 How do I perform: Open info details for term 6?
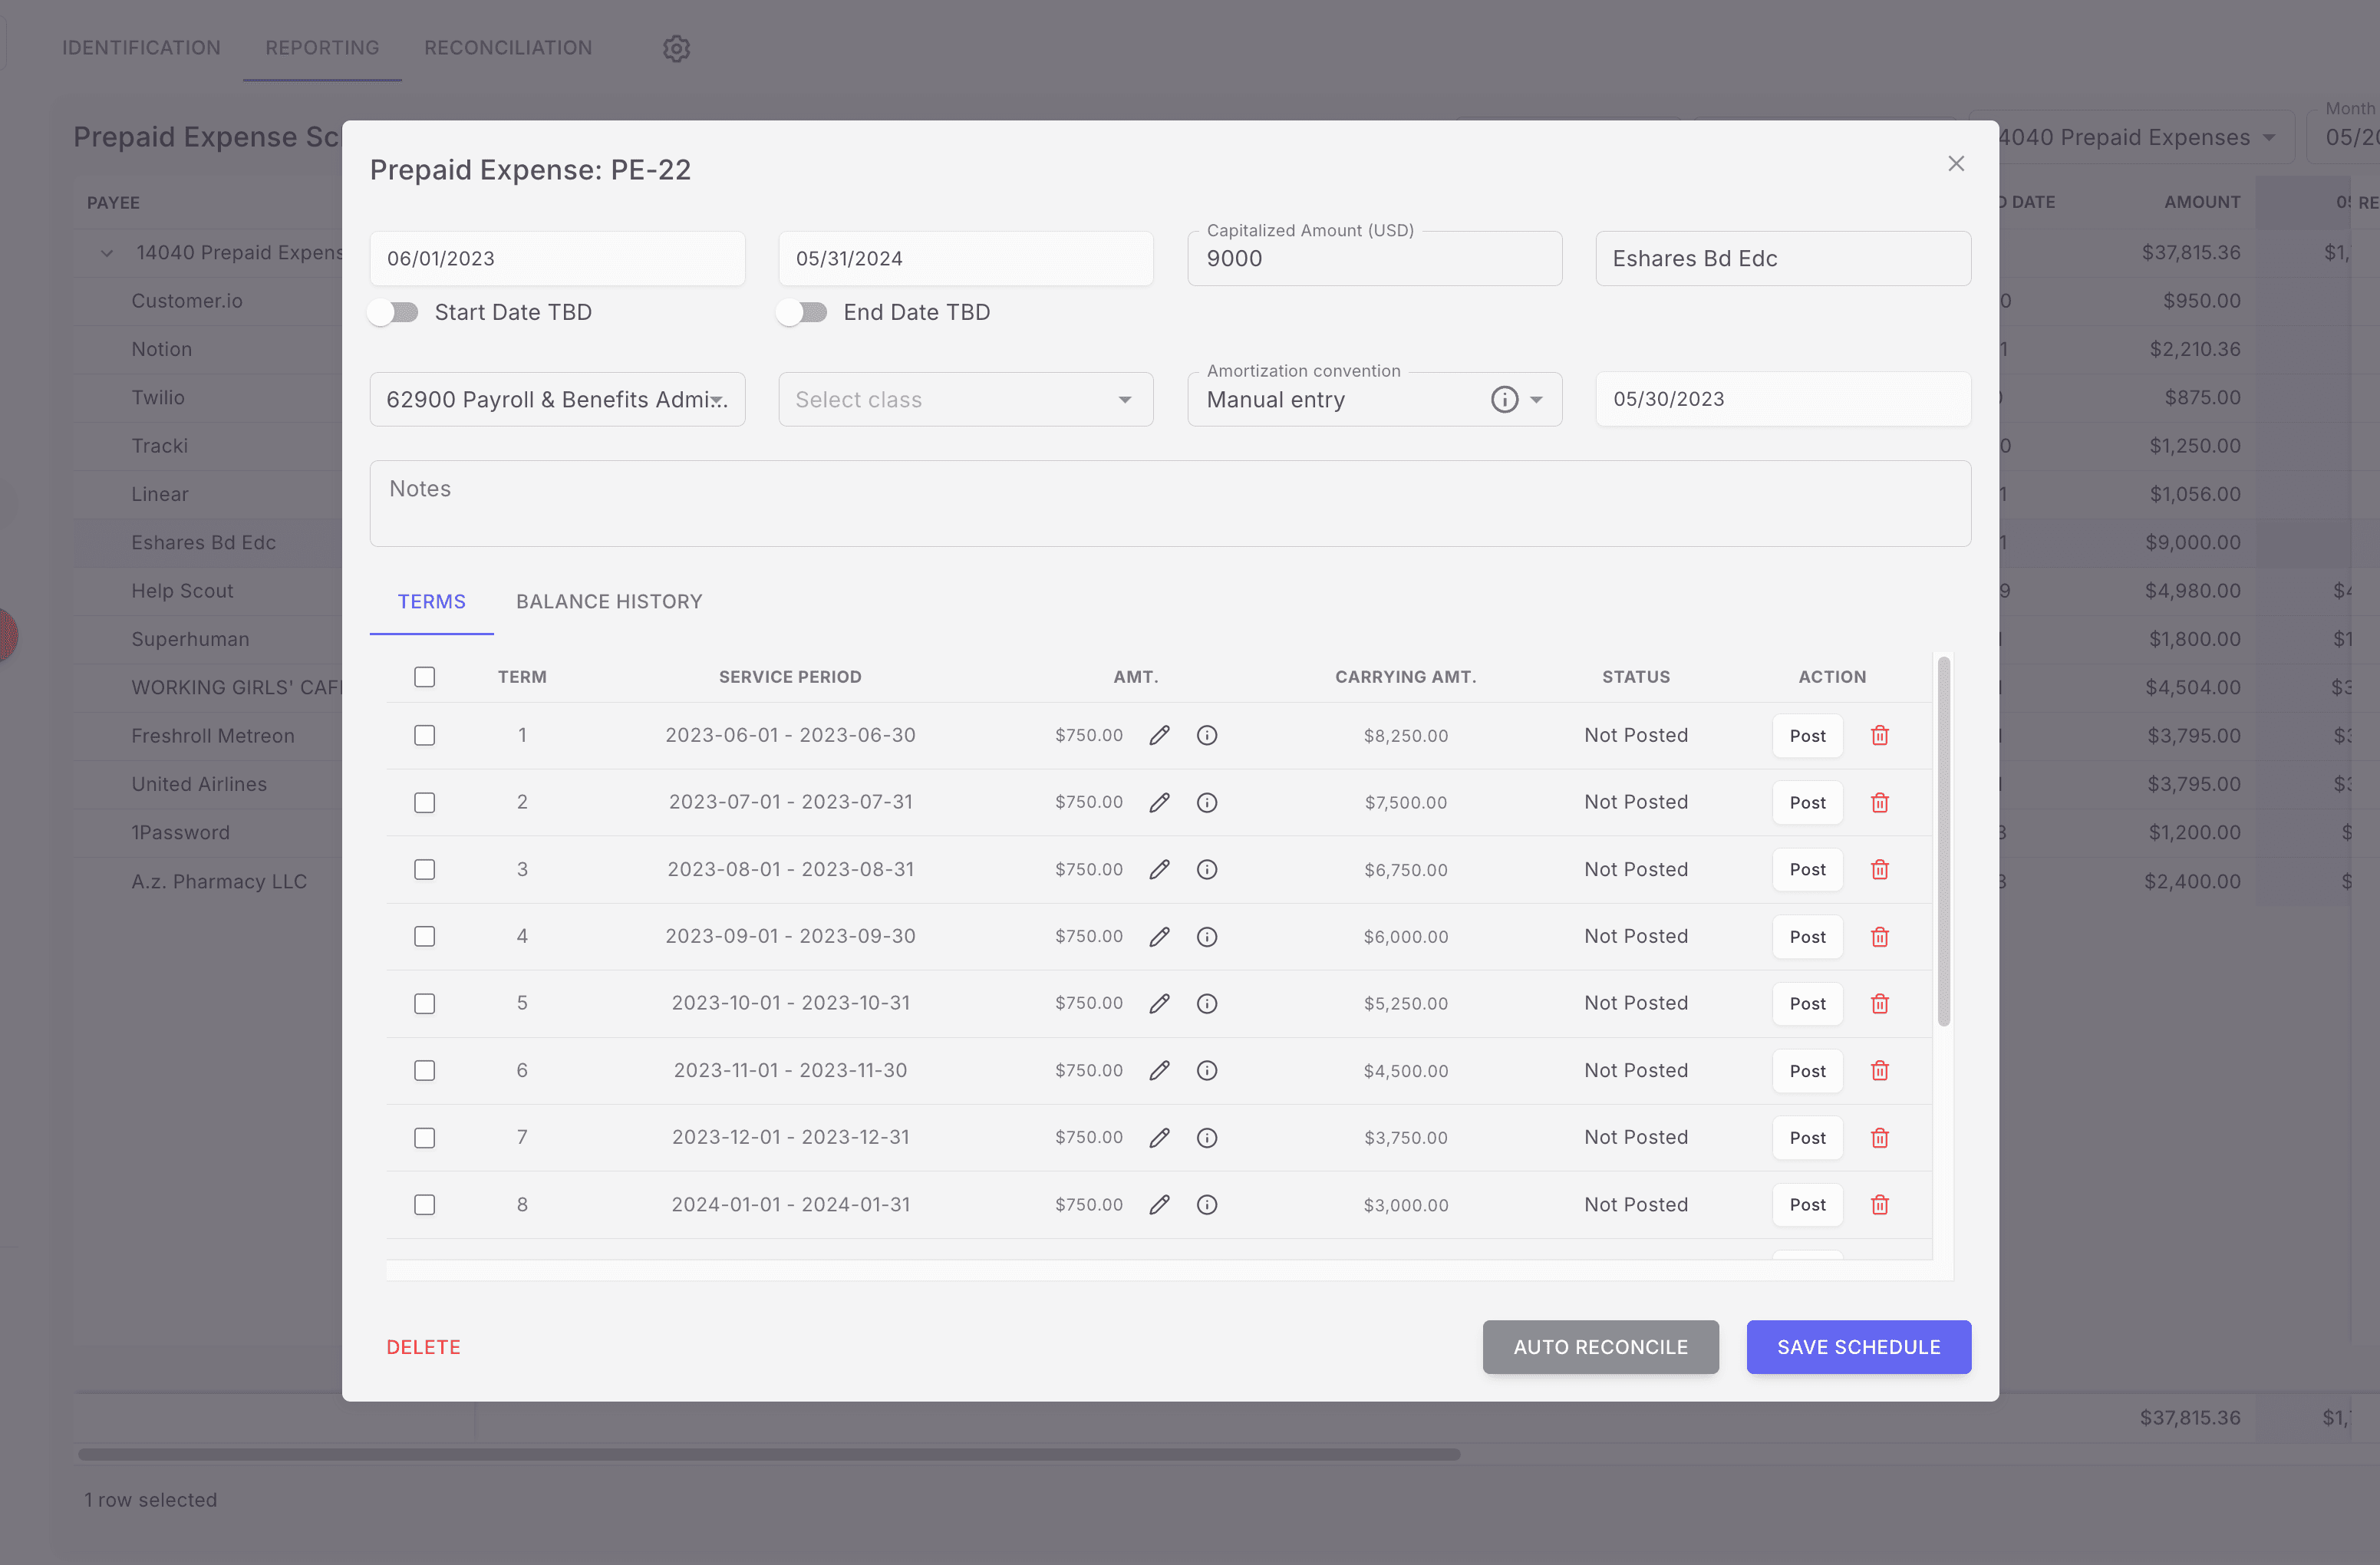[1206, 1070]
